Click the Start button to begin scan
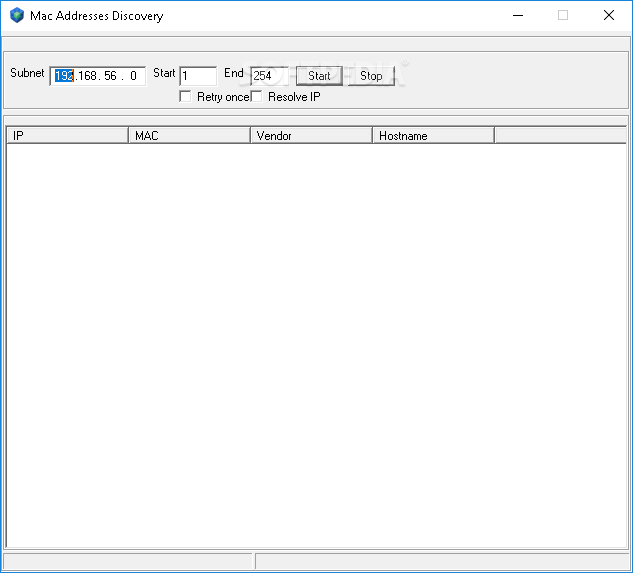The image size is (633, 573). point(319,76)
